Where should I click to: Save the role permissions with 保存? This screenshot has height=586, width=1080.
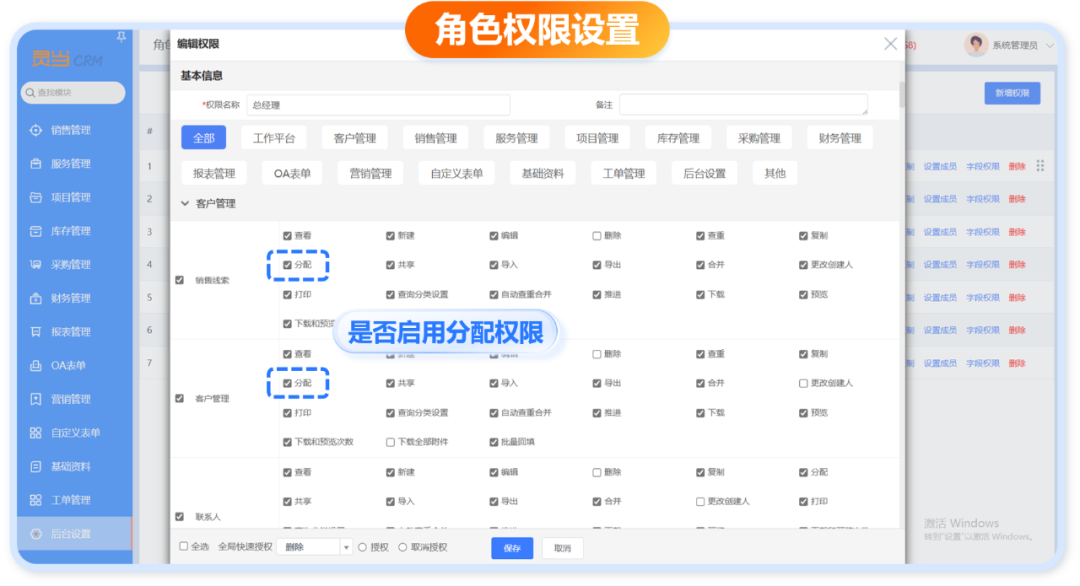coord(512,547)
